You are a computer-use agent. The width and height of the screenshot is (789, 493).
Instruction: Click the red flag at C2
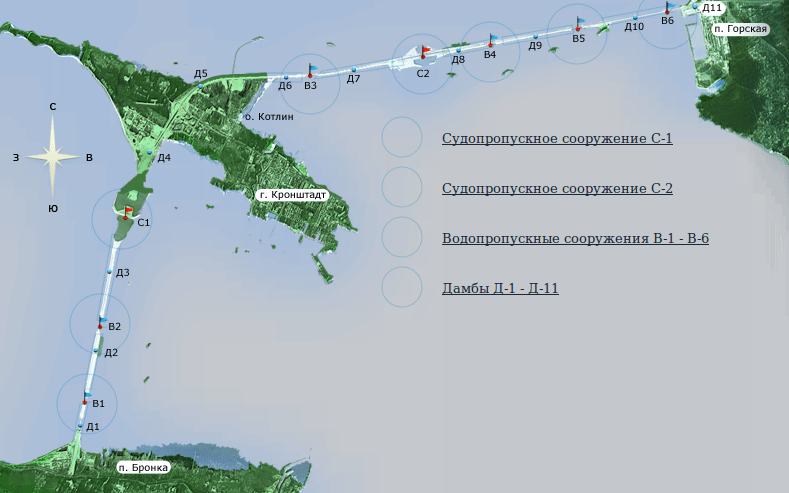coord(424,50)
